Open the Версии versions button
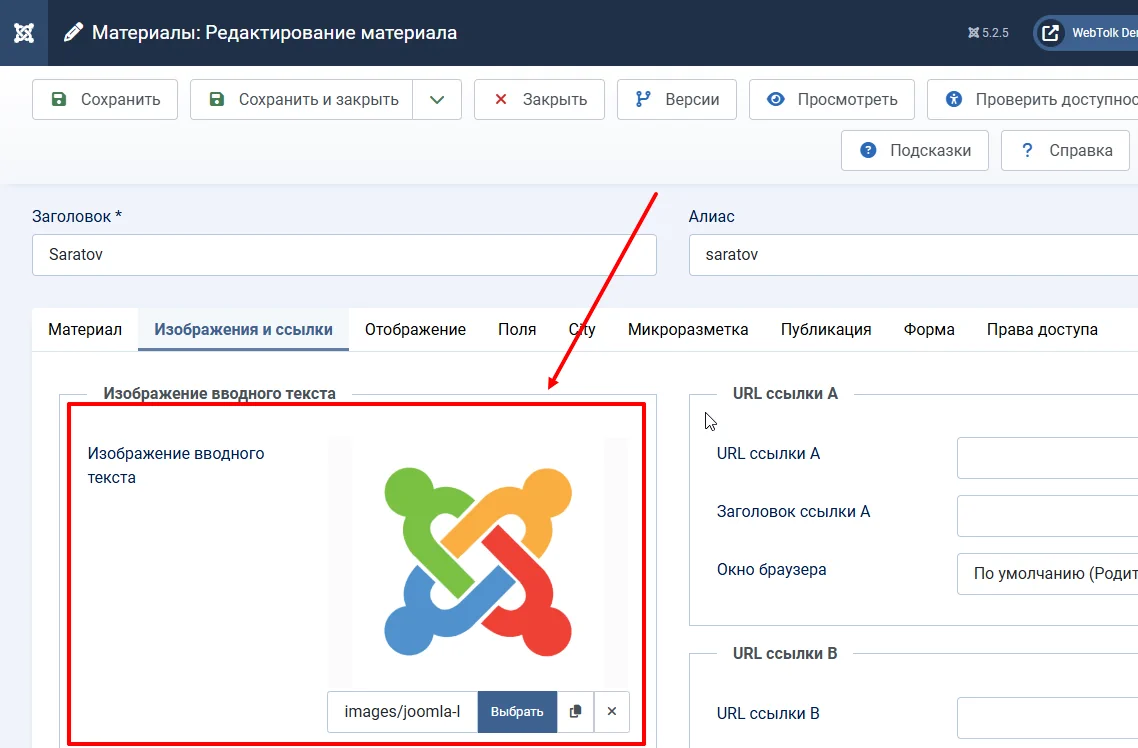 [x=677, y=99]
